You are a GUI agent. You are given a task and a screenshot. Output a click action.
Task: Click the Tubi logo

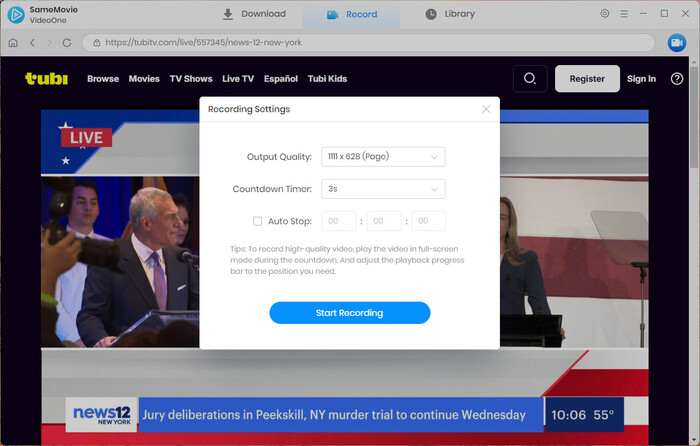pyautogui.click(x=46, y=79)
